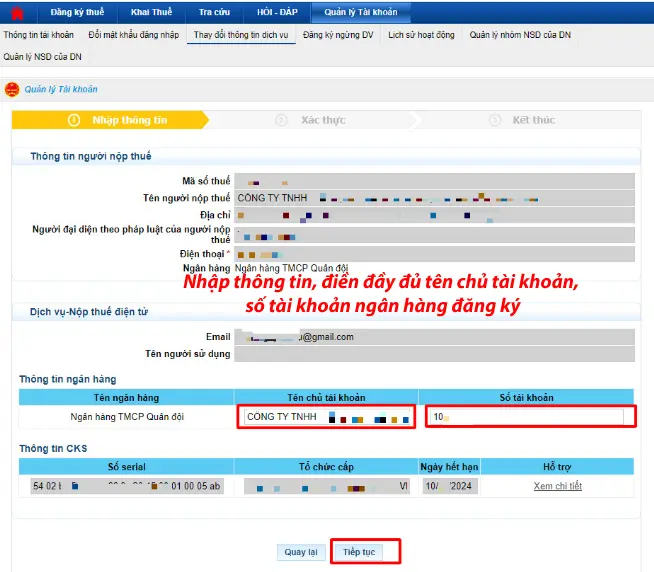The height and width of the screenshot is (572, 654).
Task: Open the Khai Thuế menu
Action: [x=151, y=13]
